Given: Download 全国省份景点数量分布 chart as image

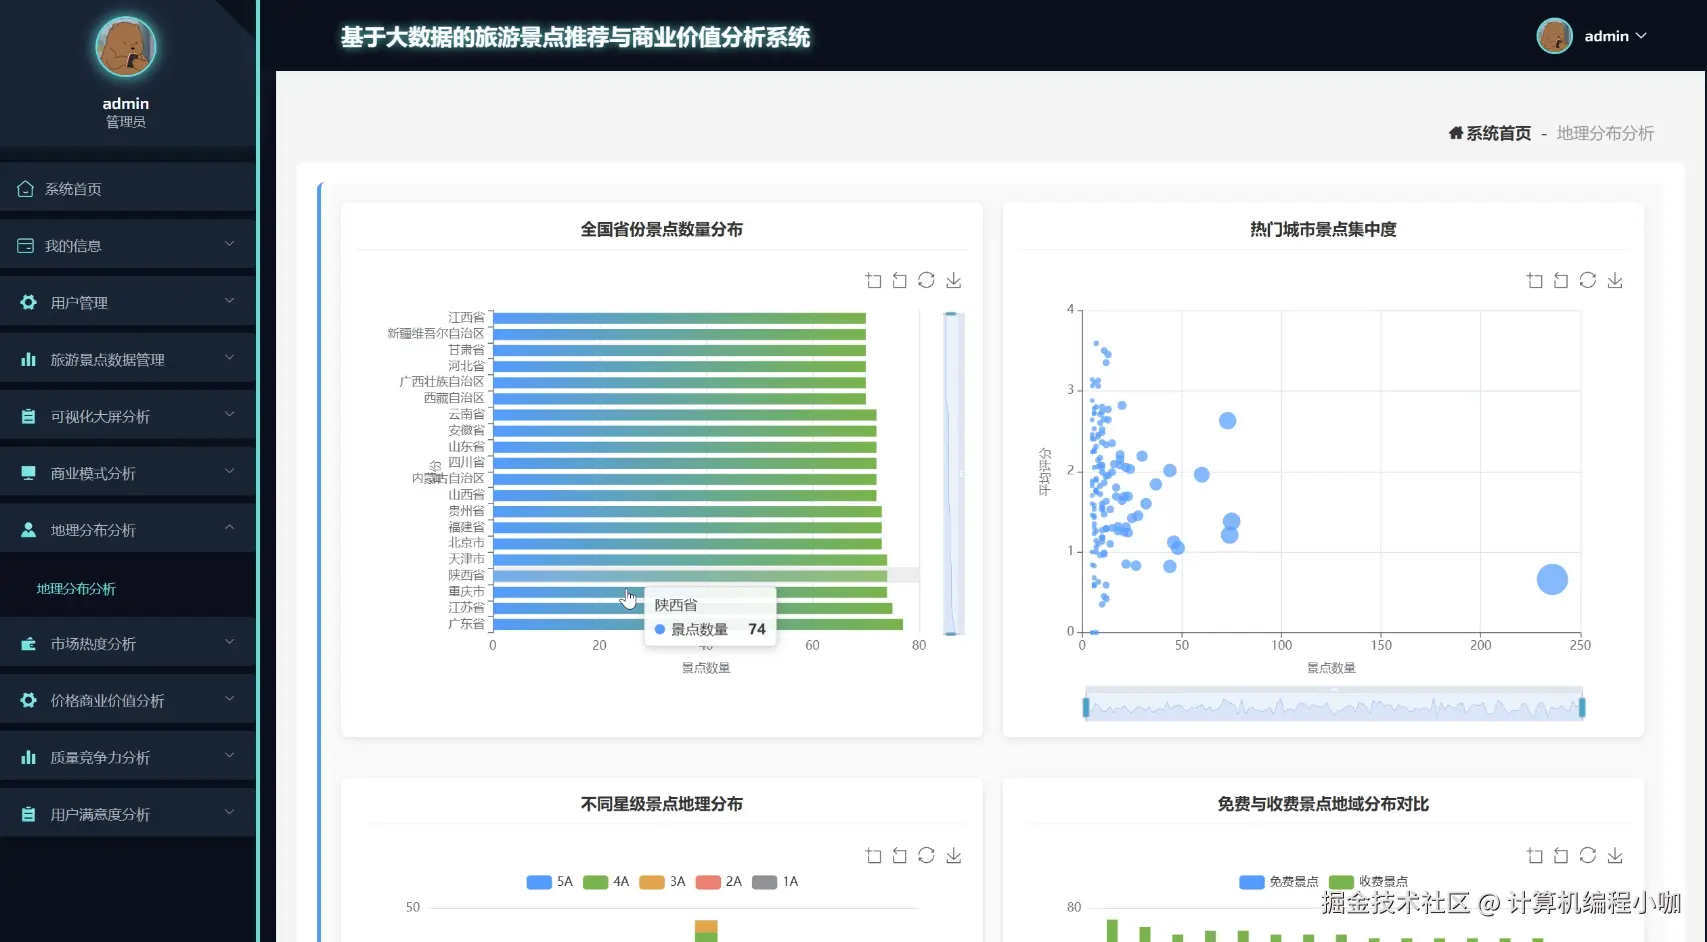Looking at the screenshot, I should point(953,280).
